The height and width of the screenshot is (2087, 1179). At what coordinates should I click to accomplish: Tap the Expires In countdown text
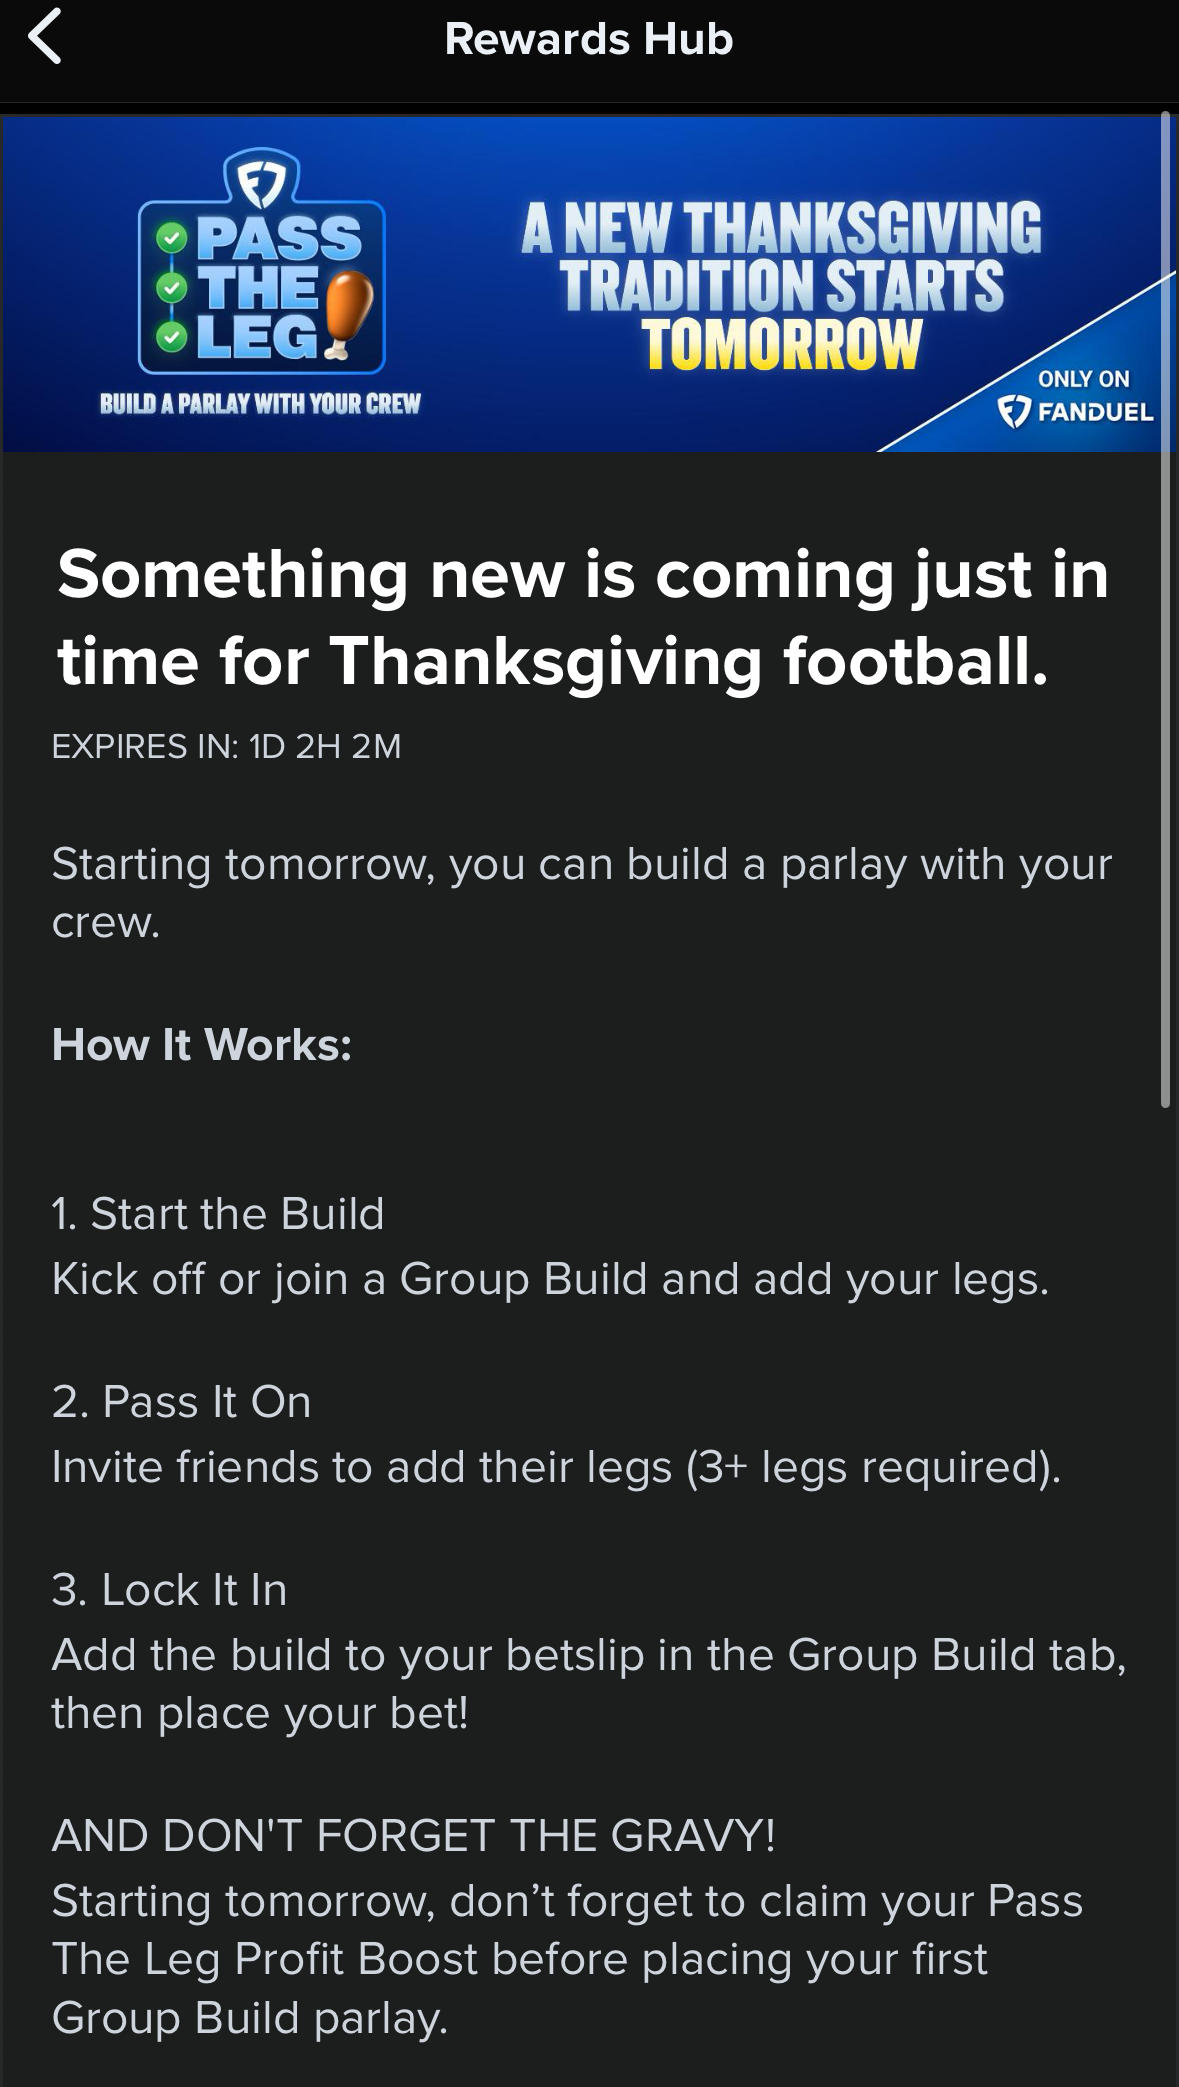pyautogui.click(x=226, y=746)
